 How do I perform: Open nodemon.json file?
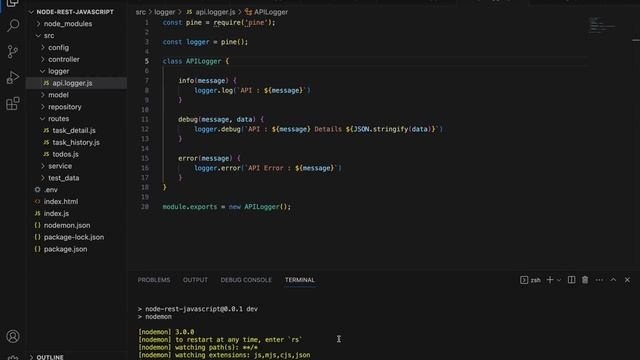click(x=67, y=225)
